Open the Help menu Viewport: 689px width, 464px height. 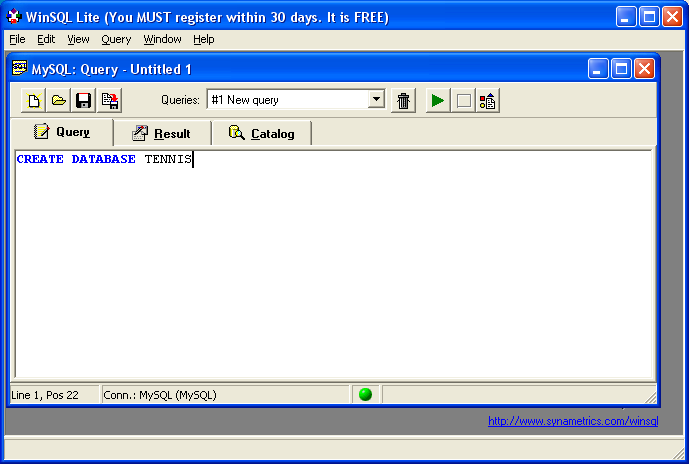(203, 39)
